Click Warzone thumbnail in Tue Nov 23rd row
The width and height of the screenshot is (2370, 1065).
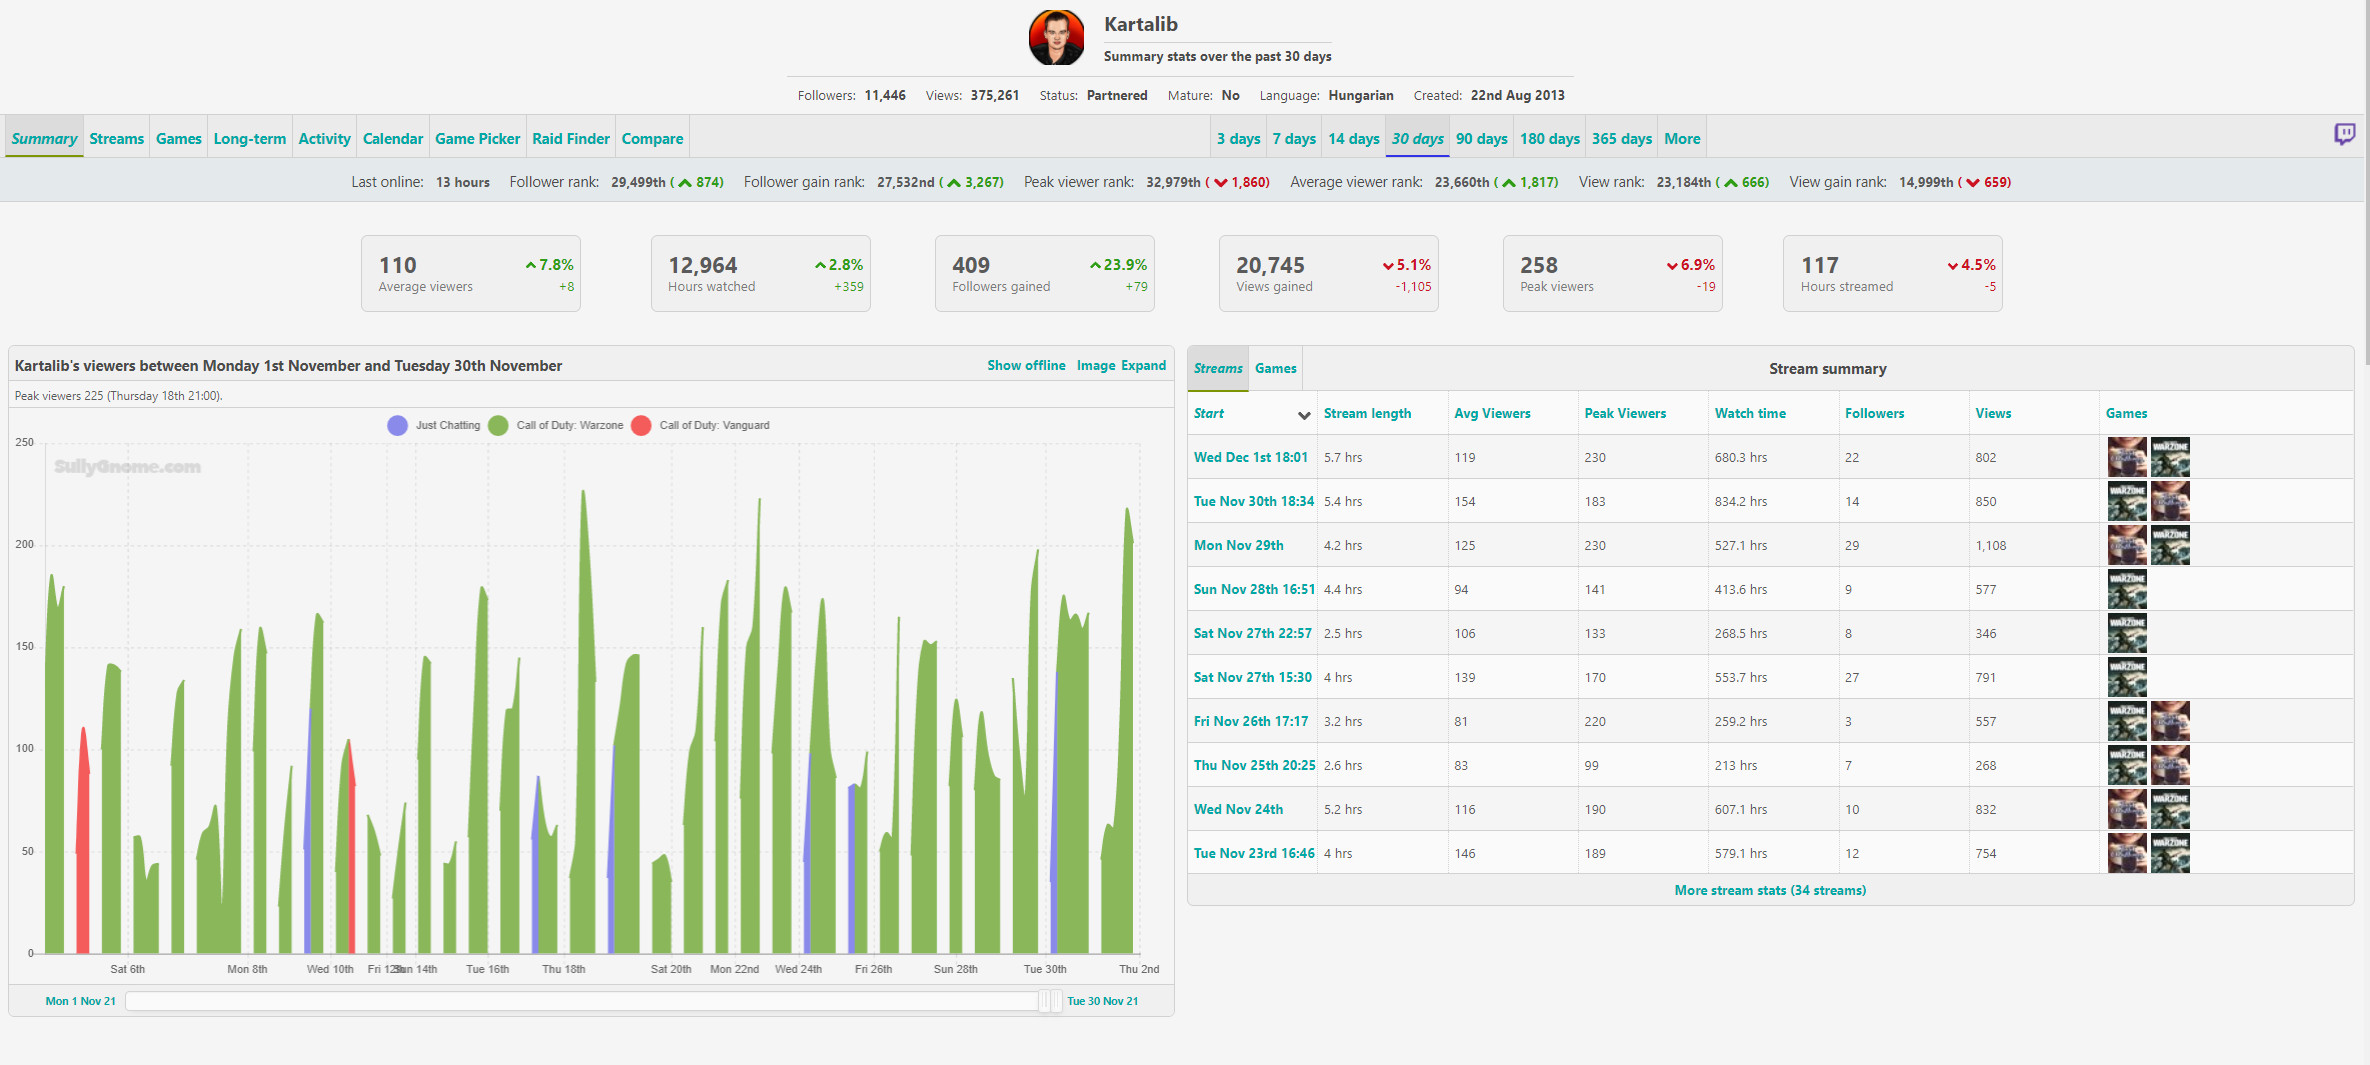(2170, 854)
